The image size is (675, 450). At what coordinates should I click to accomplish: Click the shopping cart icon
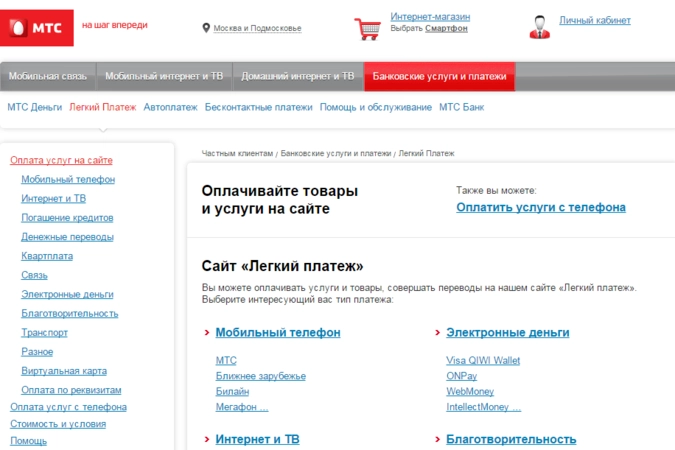coord(367,27)
